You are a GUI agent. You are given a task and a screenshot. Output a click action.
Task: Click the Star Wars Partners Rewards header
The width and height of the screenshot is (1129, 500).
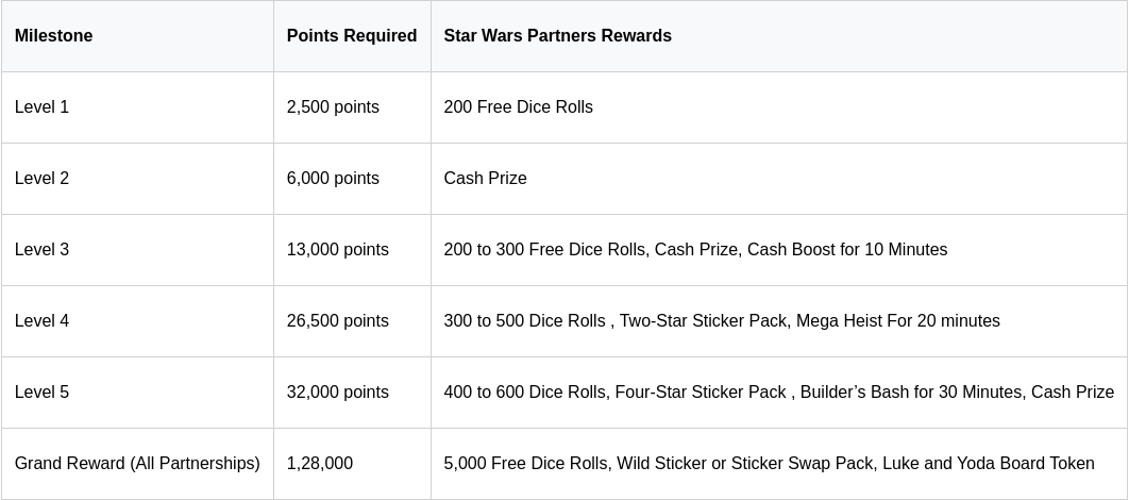(x=557, y=36)
